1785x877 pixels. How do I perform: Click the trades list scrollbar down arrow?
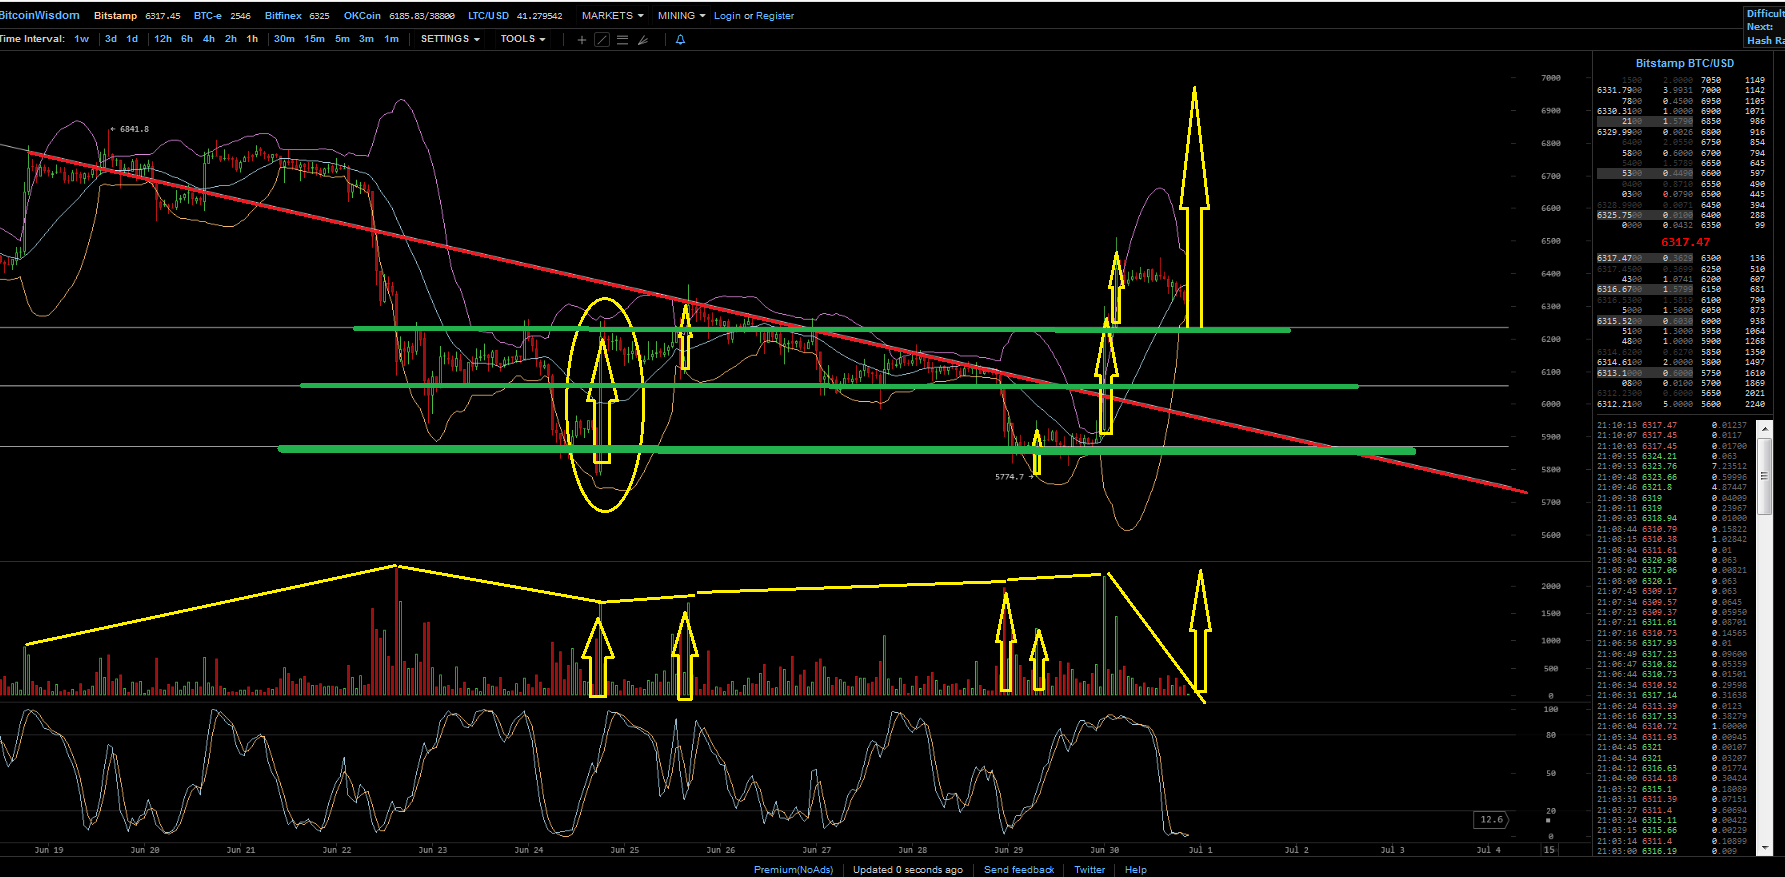tap(1765, 848)
